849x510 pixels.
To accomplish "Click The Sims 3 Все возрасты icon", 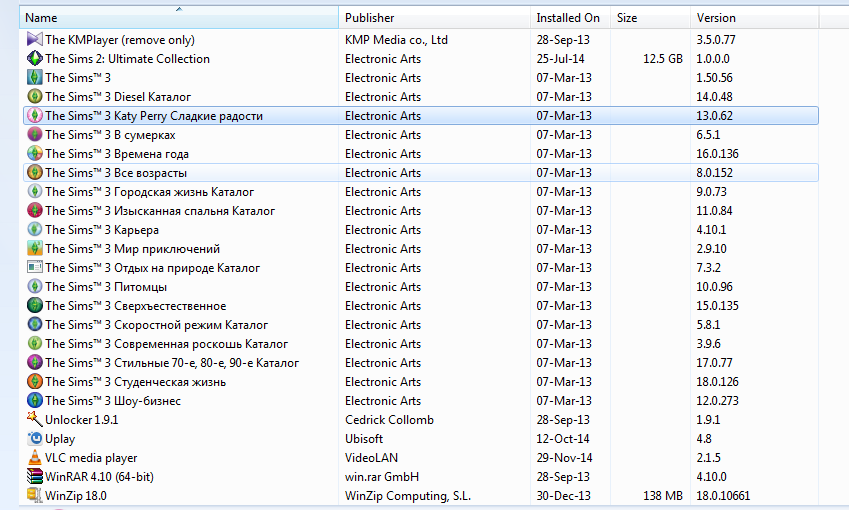I will 35,172.
